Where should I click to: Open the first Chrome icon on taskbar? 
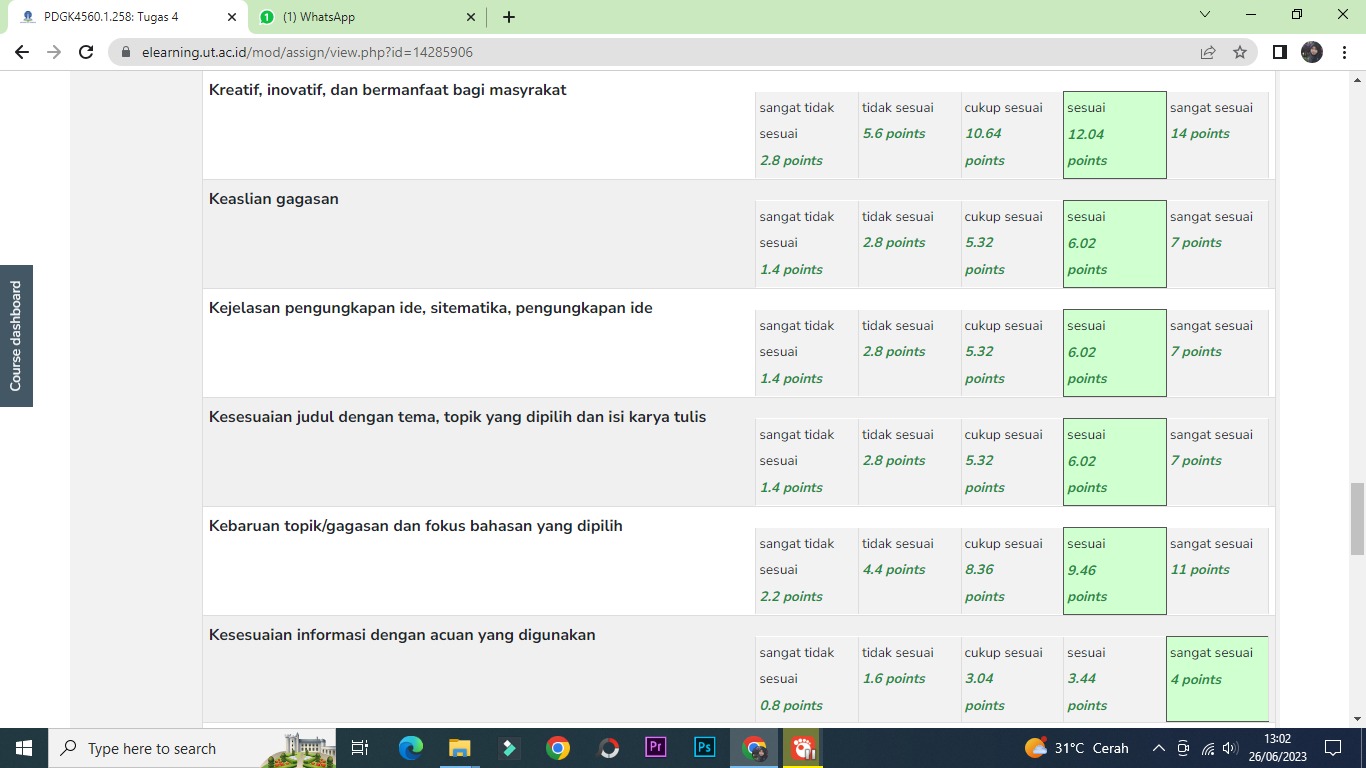(558, 748)
